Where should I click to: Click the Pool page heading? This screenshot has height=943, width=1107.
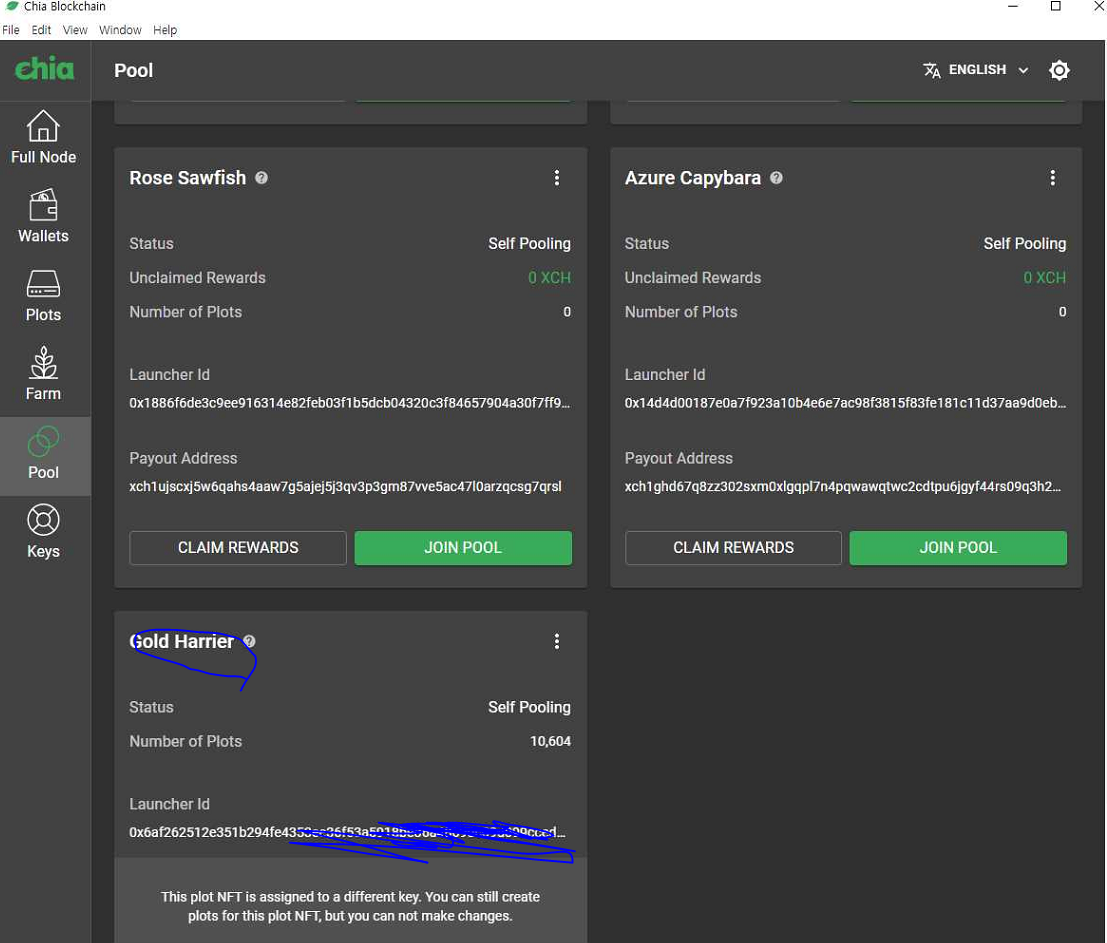[x=133, y=70]
